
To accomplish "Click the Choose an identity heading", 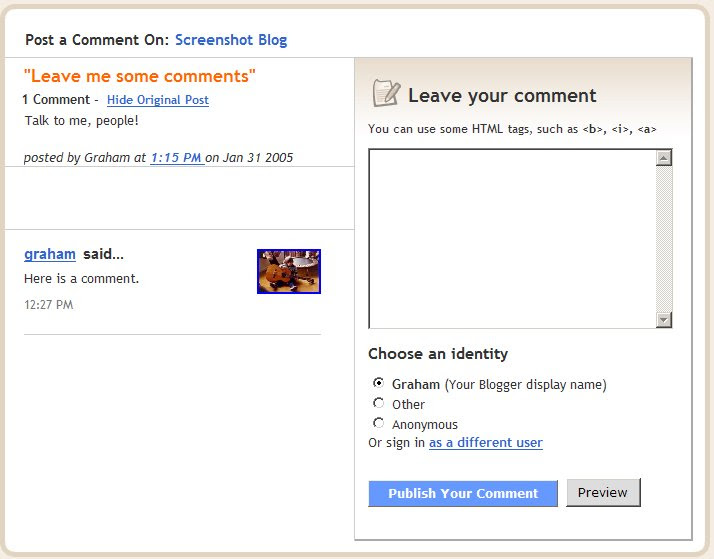I will pos(438,354).
